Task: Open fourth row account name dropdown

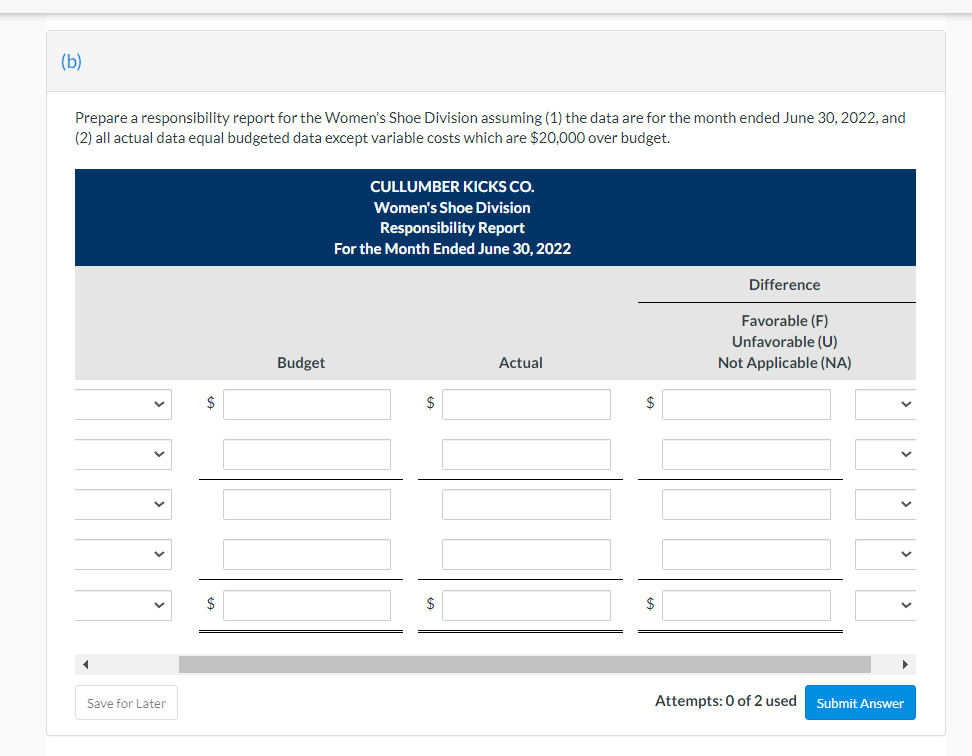Action: (x=123, y=555)
